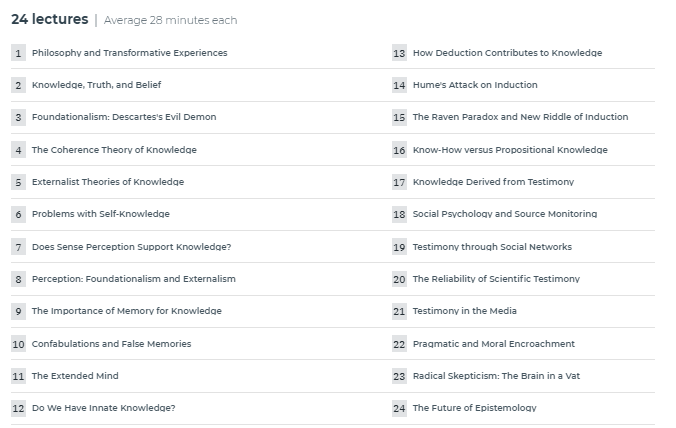Click the number 23 lecture badge
Image resolution: width=676 pixels, height=428 pixels.
point(399,376)
